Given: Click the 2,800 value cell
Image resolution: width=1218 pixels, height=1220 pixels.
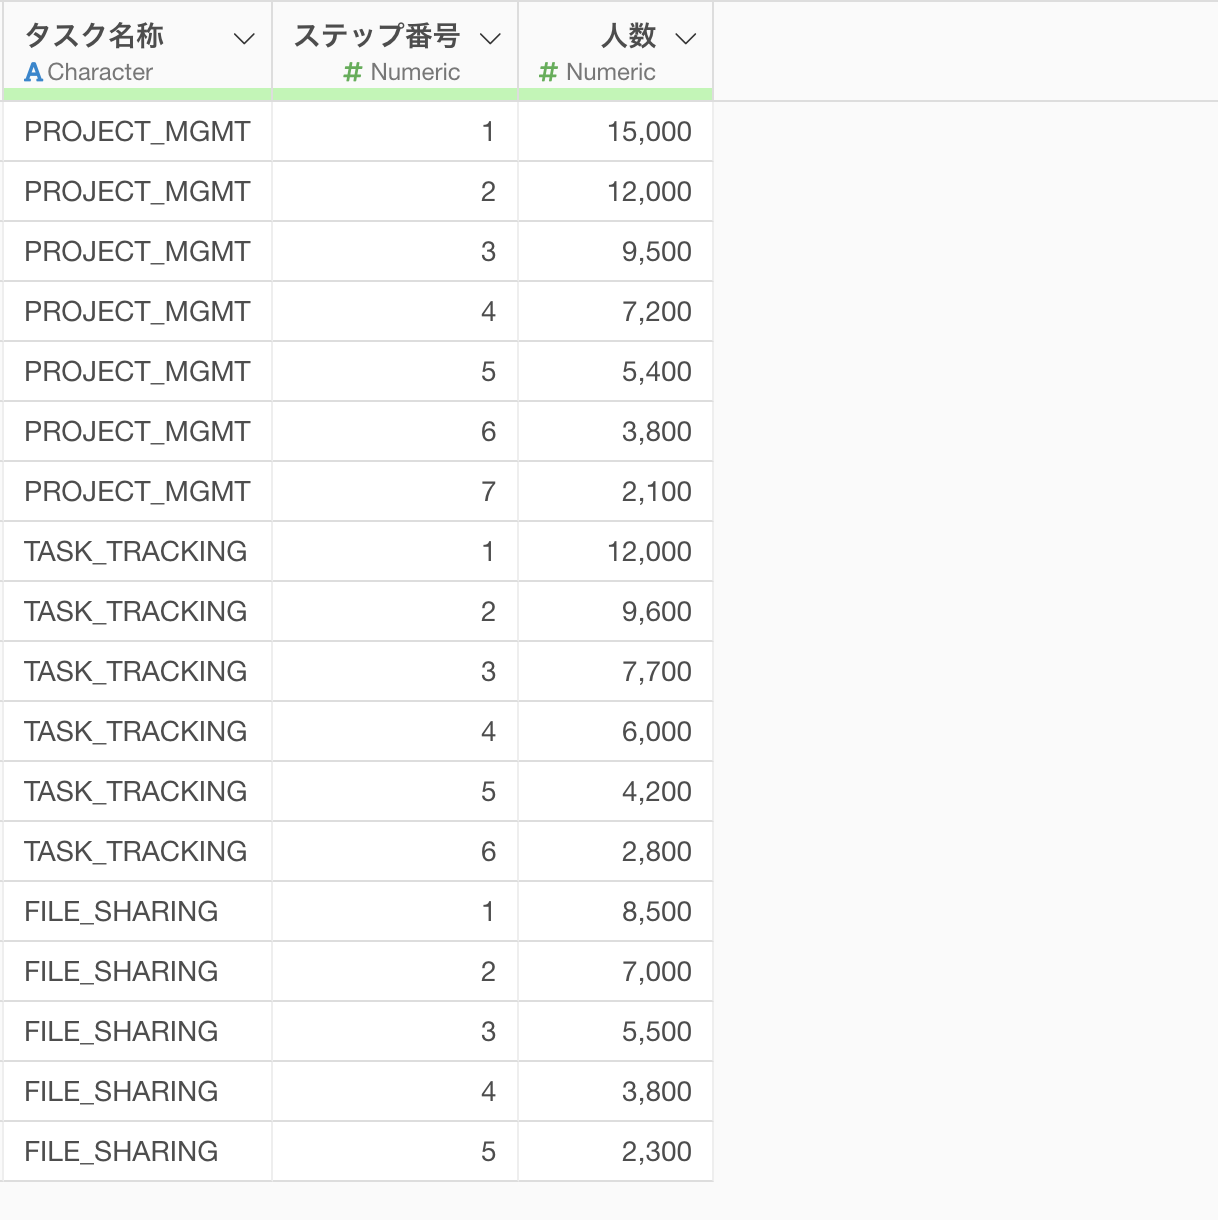Looking at the screenshot, I should (x=616, y=851).
